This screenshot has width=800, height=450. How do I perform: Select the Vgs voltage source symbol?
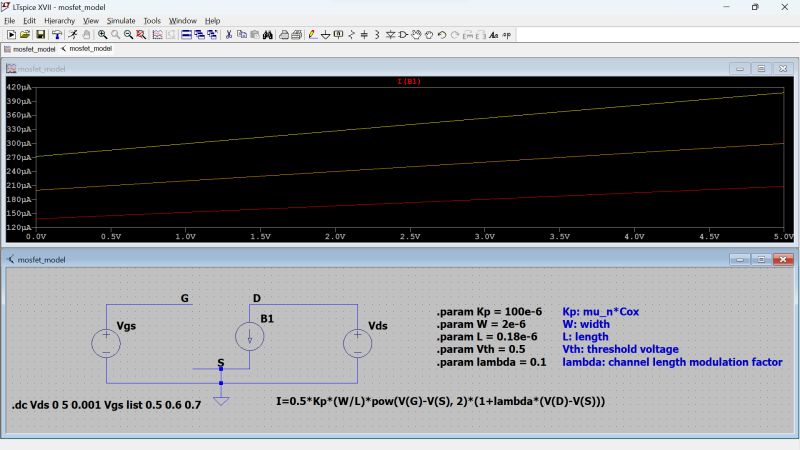coord(106,342)
